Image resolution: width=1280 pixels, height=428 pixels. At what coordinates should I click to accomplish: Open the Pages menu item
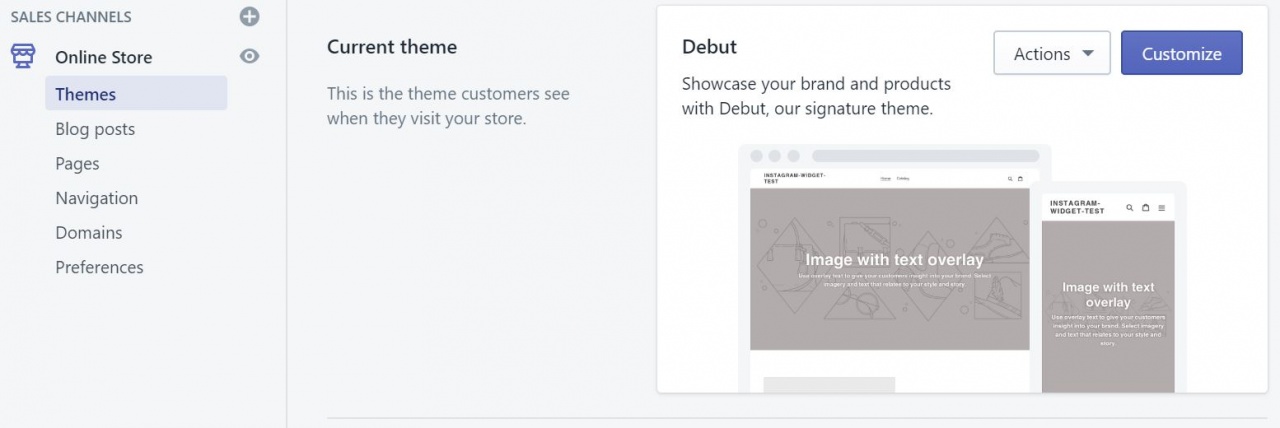tap(77, 164)
